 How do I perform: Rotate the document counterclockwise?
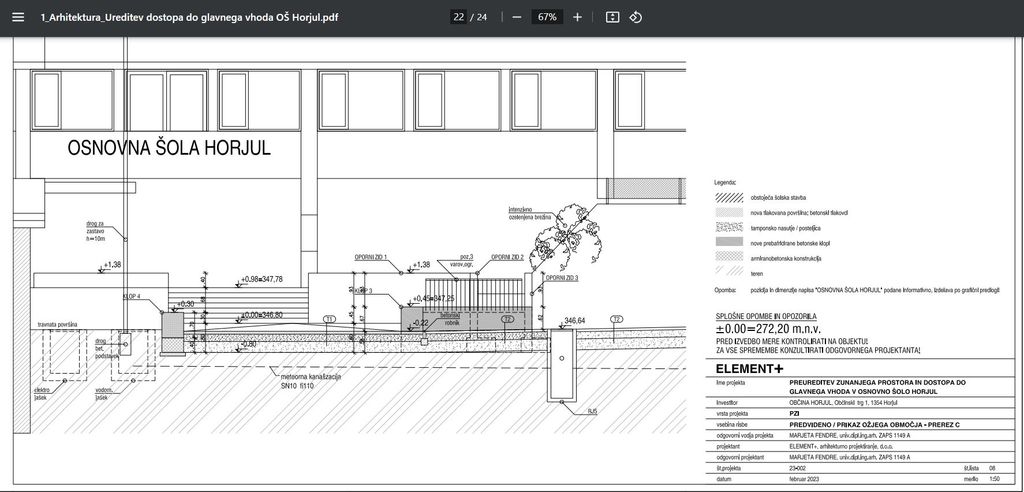coord(635,17)
